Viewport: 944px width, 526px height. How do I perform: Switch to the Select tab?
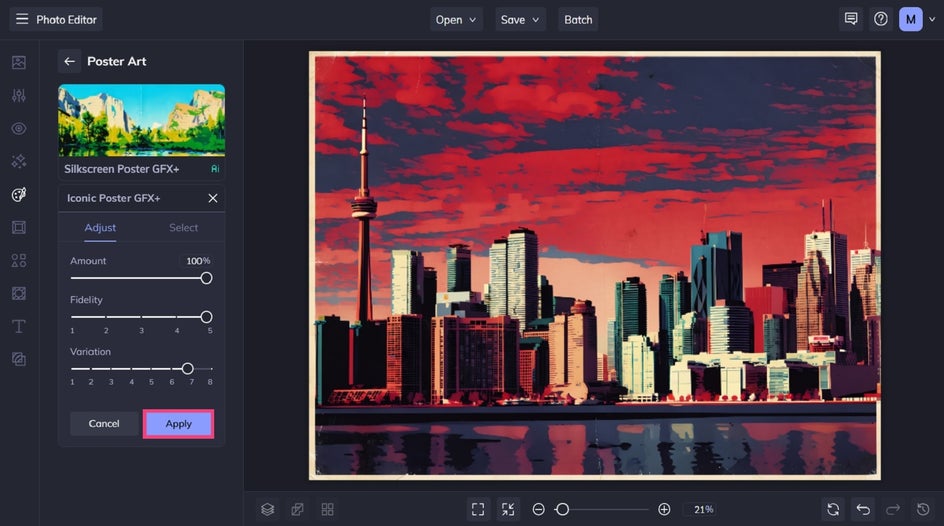(183, 227)
